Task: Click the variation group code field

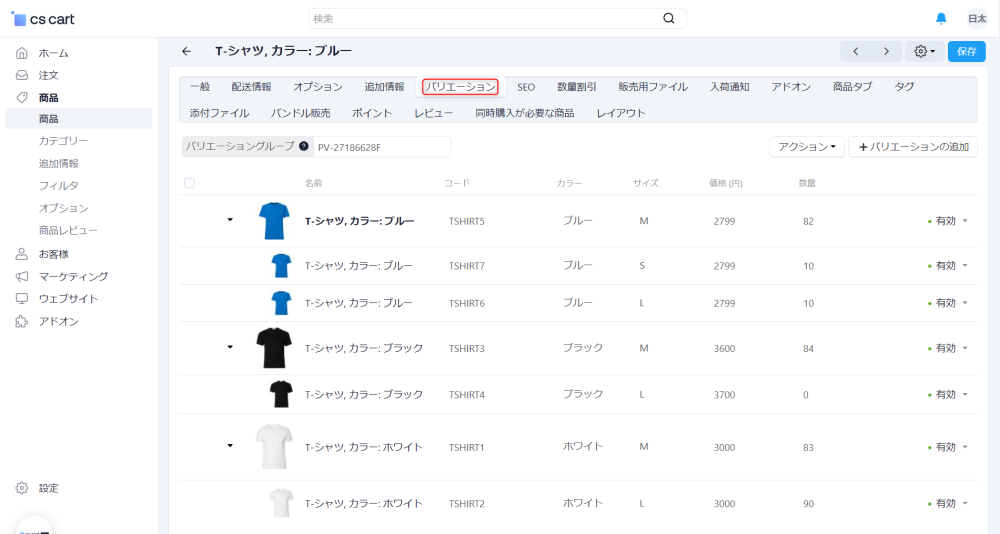Action: click(382, 147)
